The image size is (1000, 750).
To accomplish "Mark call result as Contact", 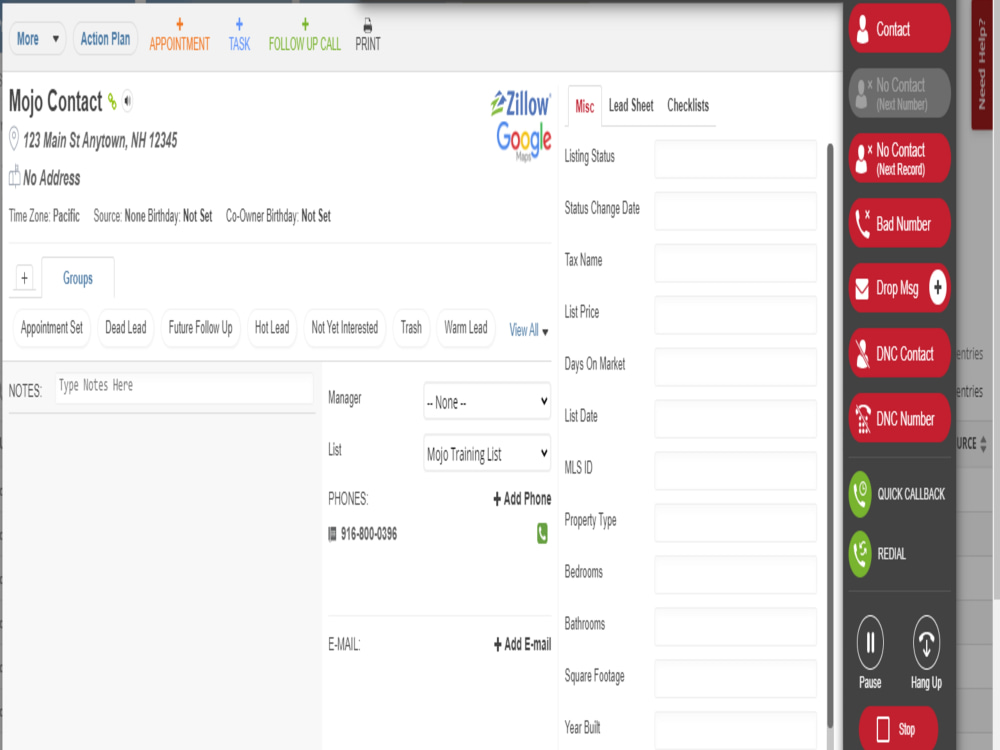I will point(899,29).
